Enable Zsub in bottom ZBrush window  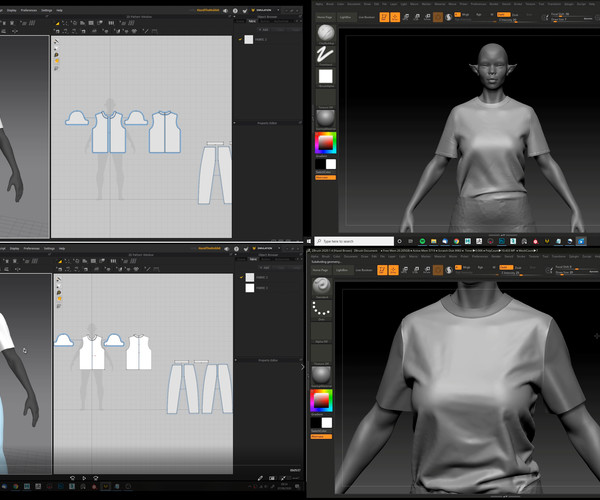[518, 267]
